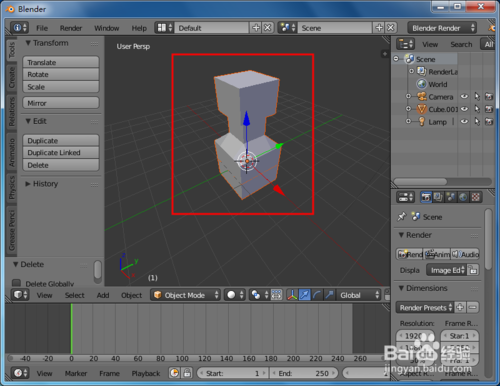Click the pin icon beside Scene in Properties
Viewport: 500px width, 386px height.
click(402, 217)
